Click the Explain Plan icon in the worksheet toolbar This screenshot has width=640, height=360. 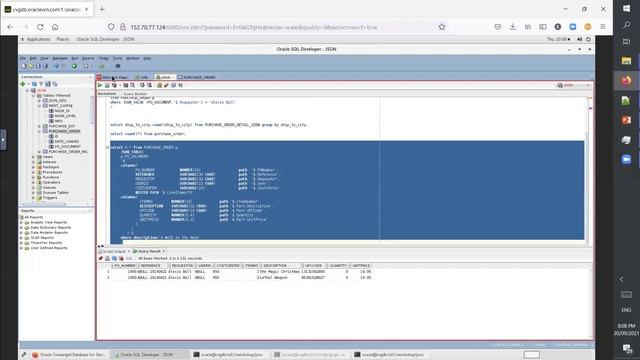pos(114,85)
